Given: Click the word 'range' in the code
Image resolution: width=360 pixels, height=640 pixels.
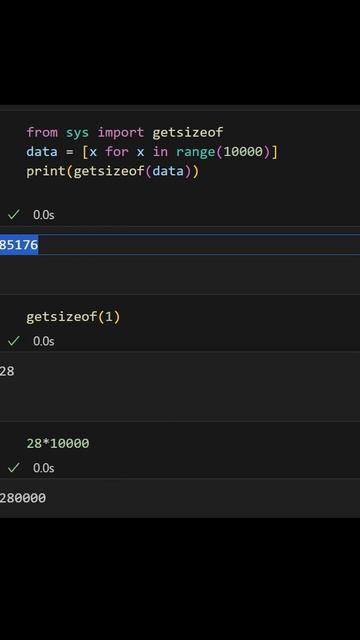Looking at the screenshot, I should coord(196,152).
